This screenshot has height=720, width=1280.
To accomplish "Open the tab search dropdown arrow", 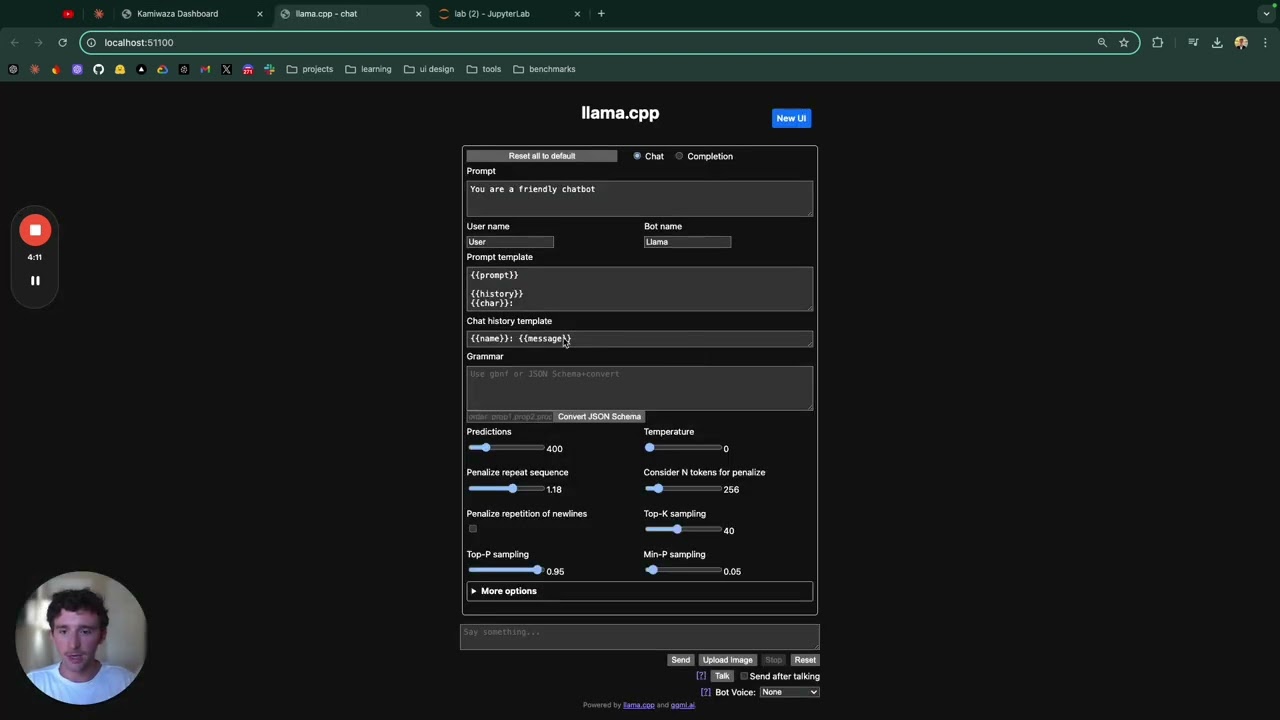I will (1266, 14).
